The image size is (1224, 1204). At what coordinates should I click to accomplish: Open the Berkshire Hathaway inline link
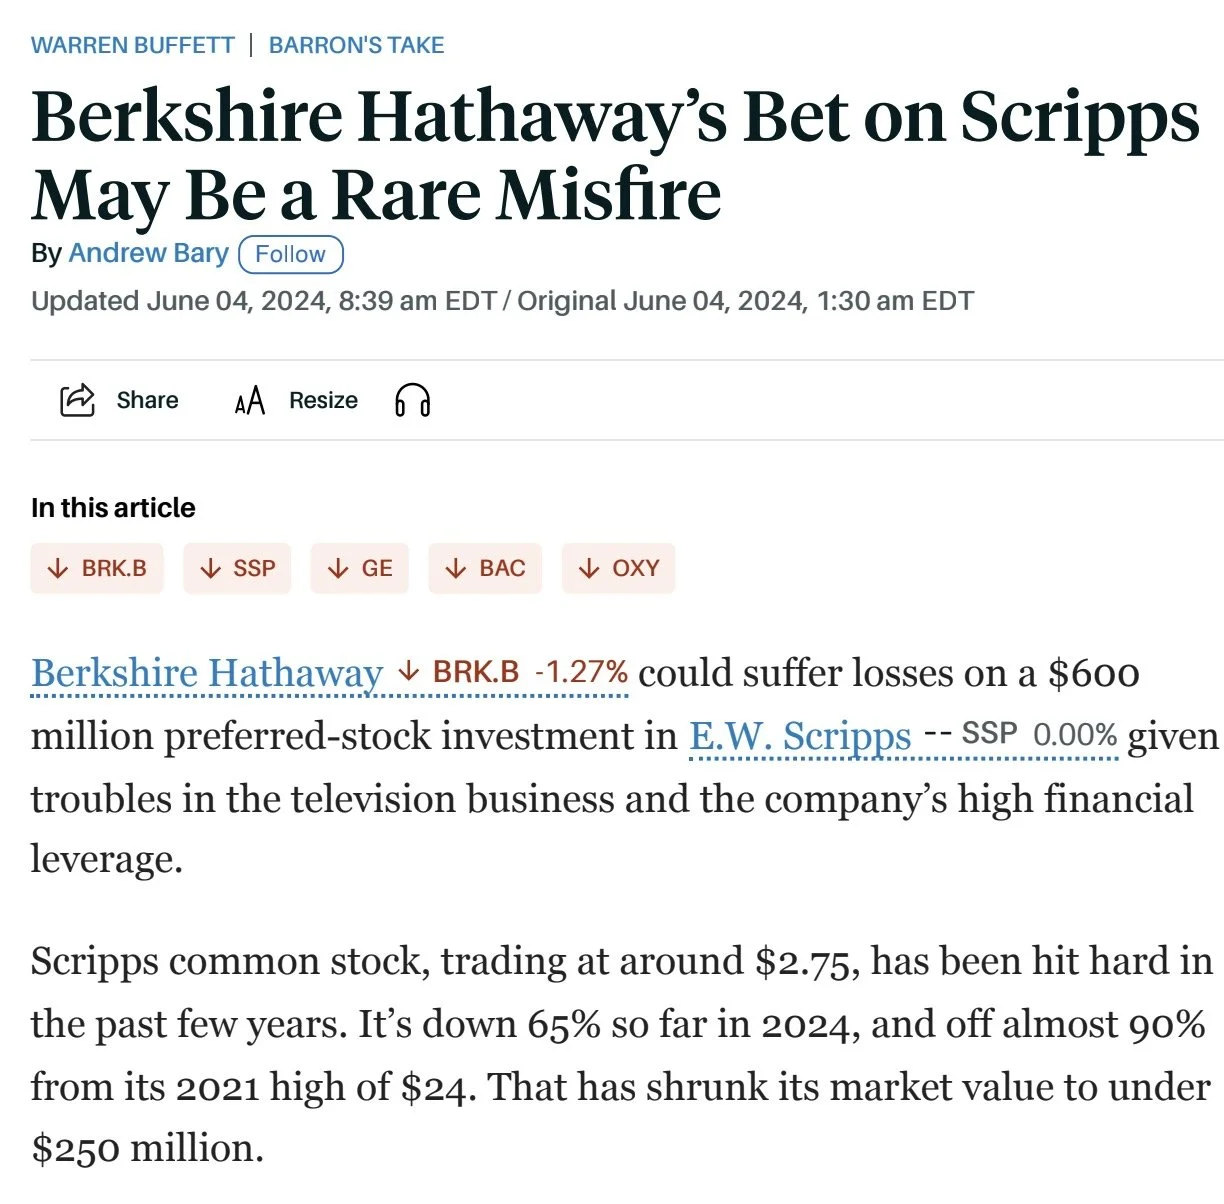coord(207,673)
